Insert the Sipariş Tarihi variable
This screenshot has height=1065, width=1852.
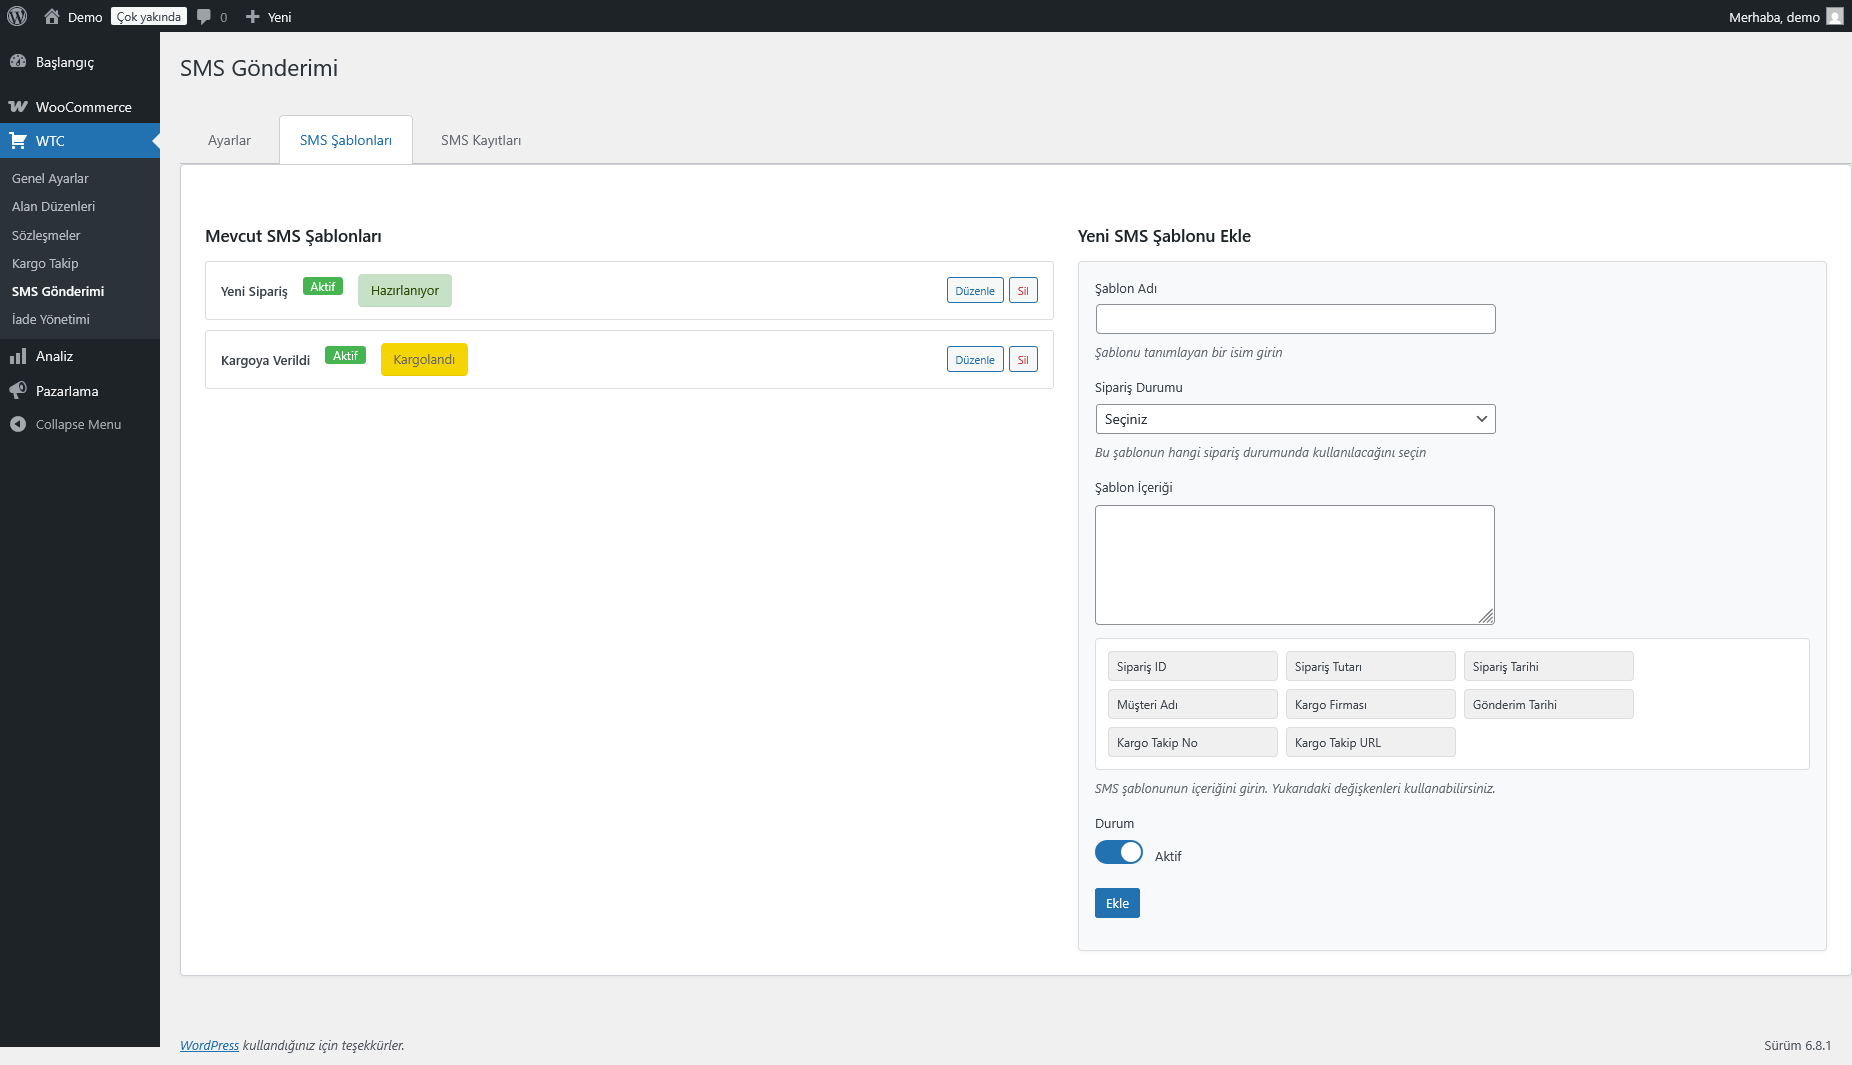pos(1548,666)
